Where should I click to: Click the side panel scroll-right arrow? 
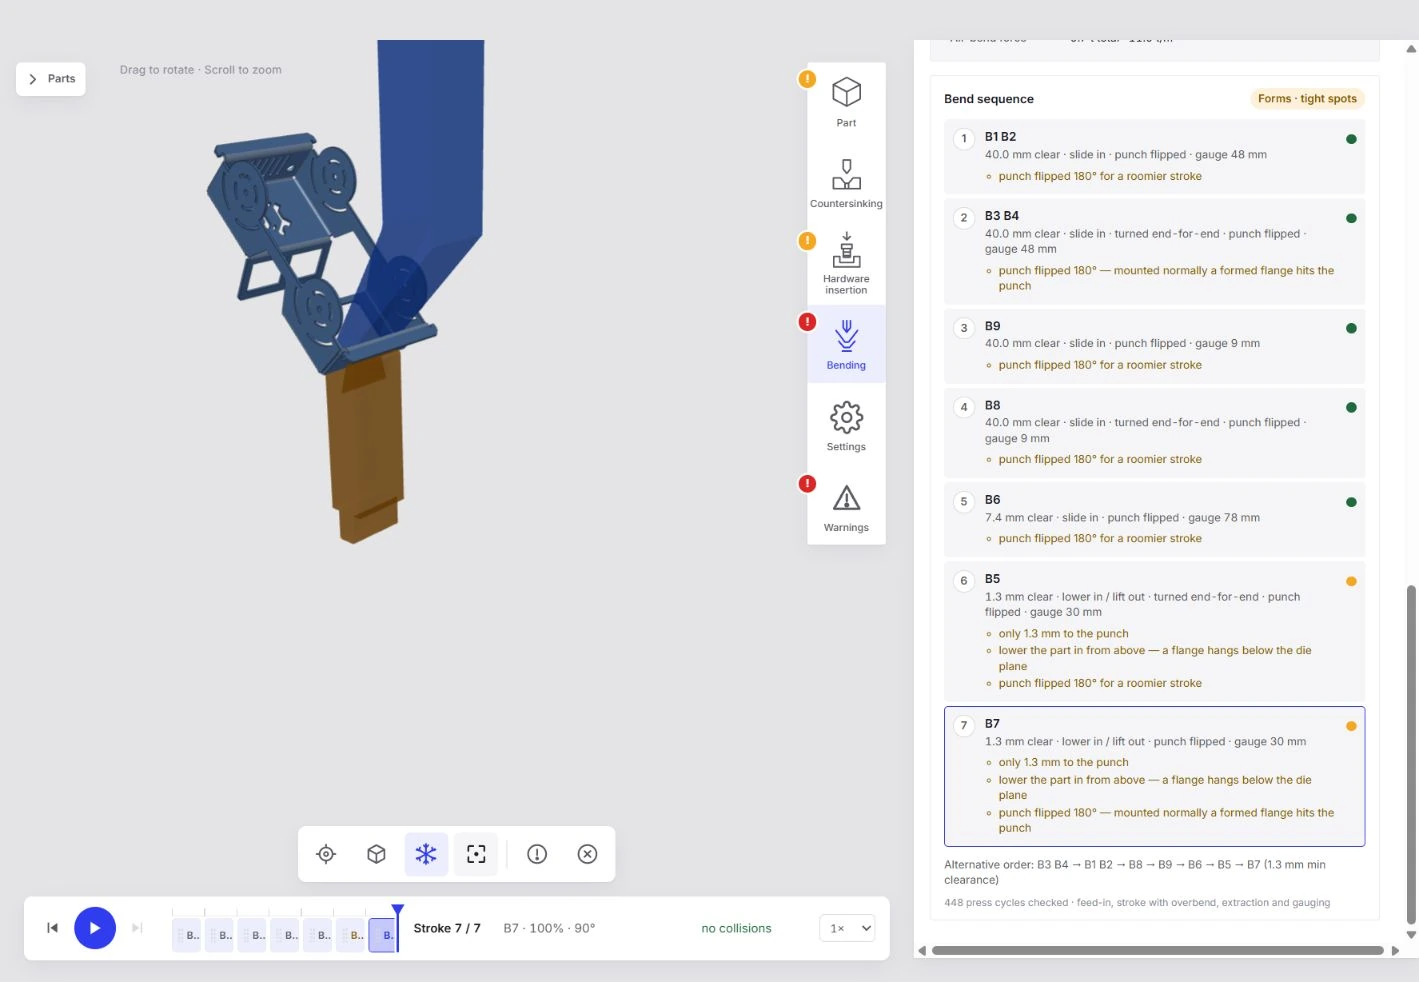pos(1395,950)
